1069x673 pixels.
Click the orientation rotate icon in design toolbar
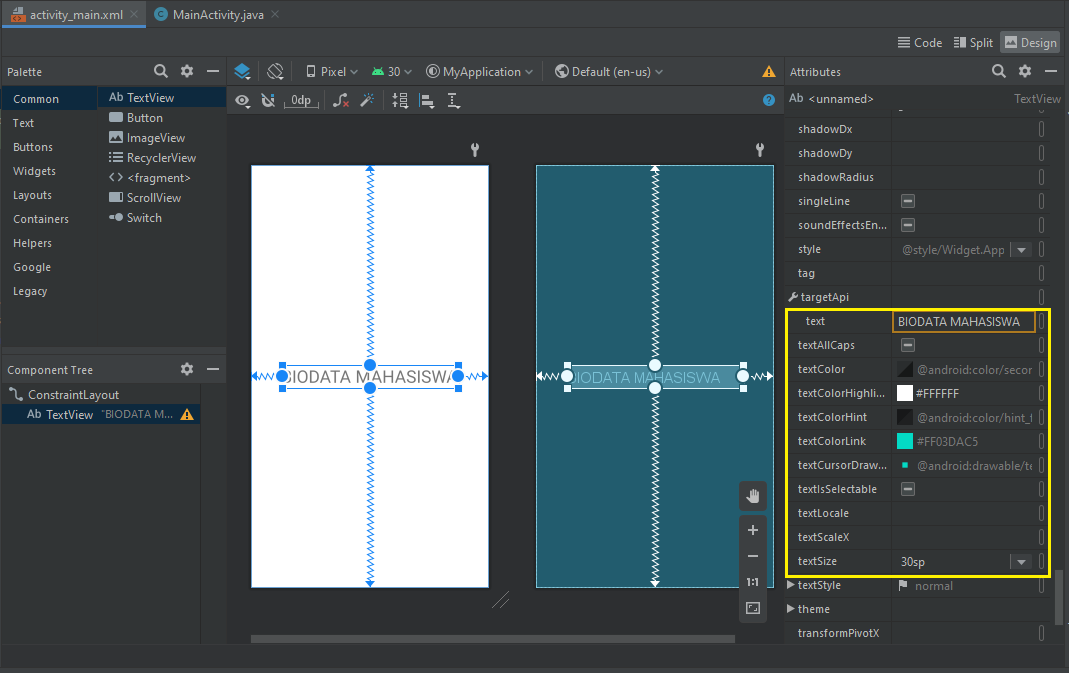click(276, 71)
